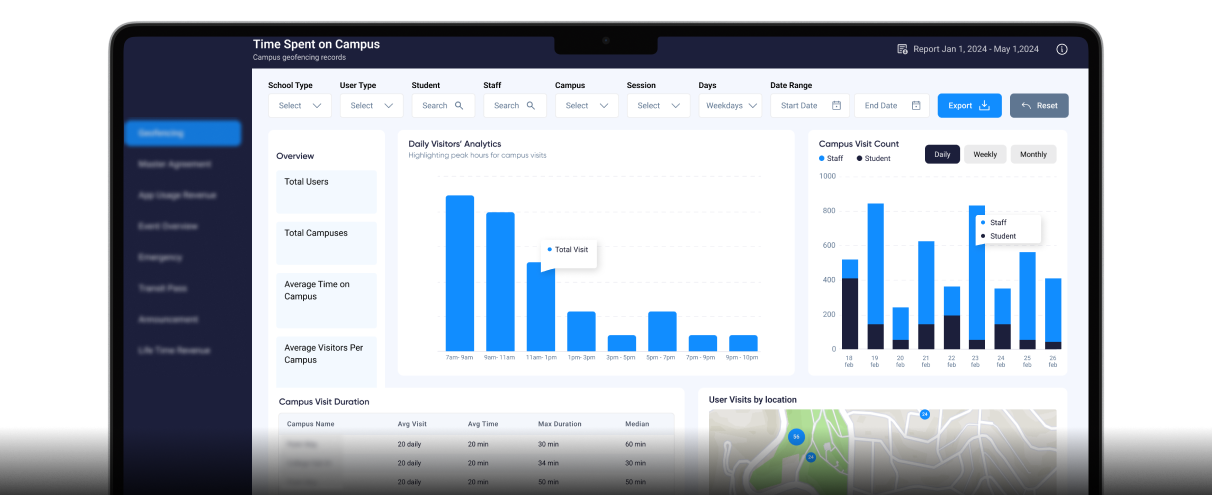
Task: Click the 25 feb bar in Campus Visit Count
Action: 1027,300
